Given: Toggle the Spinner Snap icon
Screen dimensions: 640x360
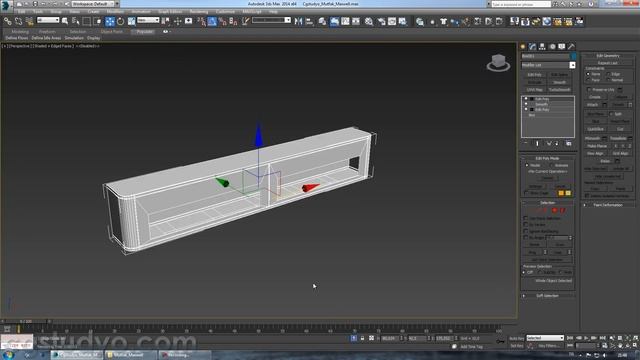Looking at the screenshot, I should coord(233,21).
